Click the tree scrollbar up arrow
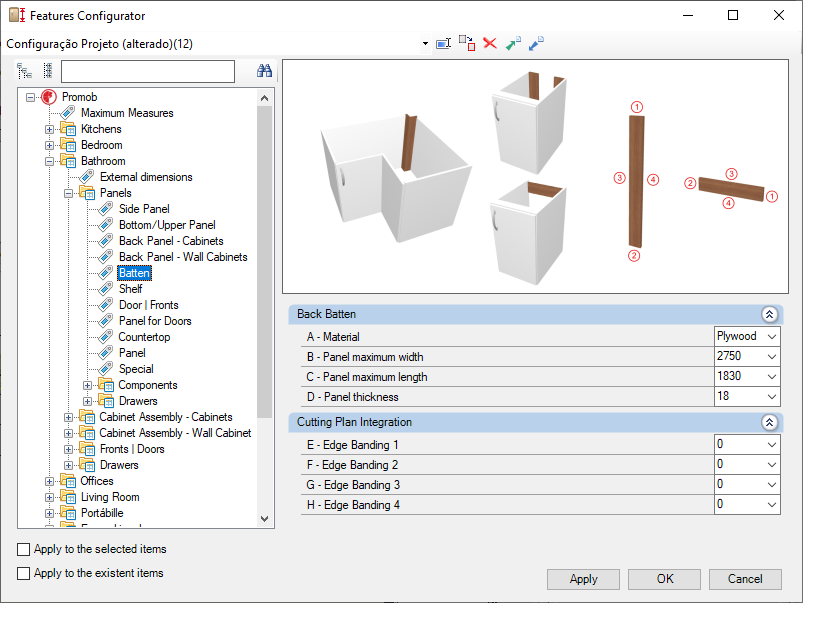 point(265,98)
